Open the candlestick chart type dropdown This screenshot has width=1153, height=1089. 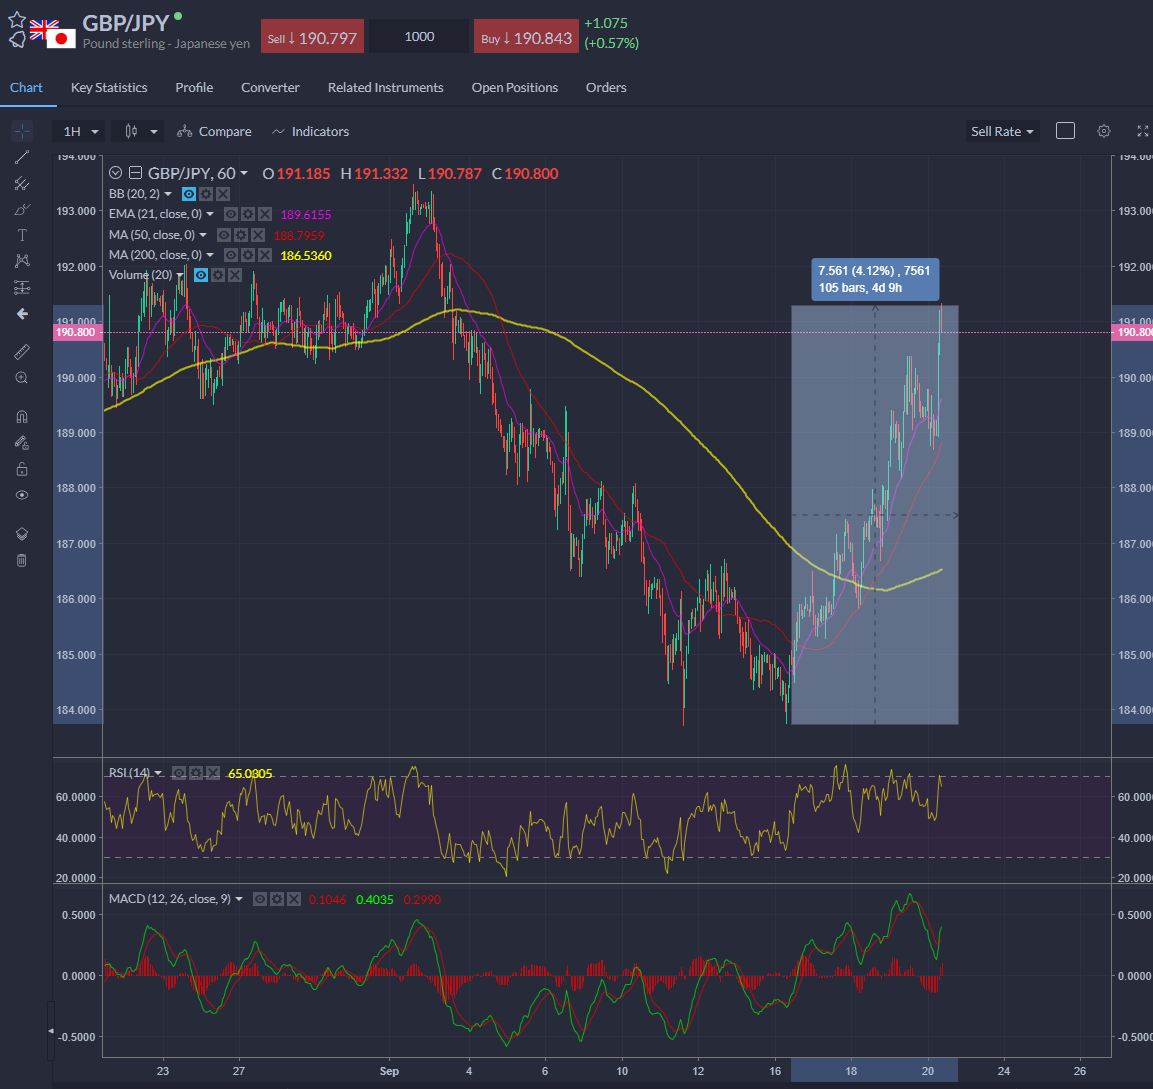[140, 131]
